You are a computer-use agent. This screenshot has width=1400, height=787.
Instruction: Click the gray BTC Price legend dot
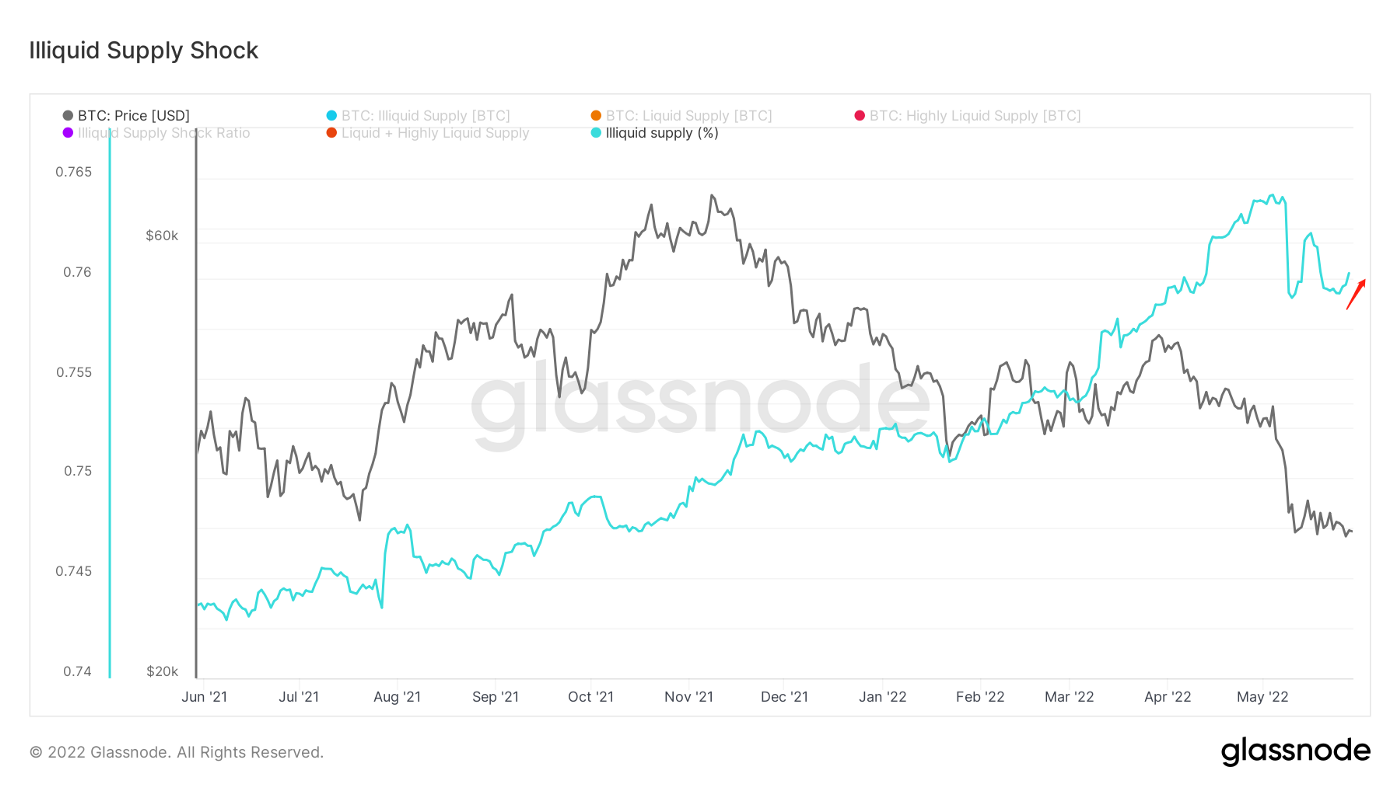click(x=68, y=116)
